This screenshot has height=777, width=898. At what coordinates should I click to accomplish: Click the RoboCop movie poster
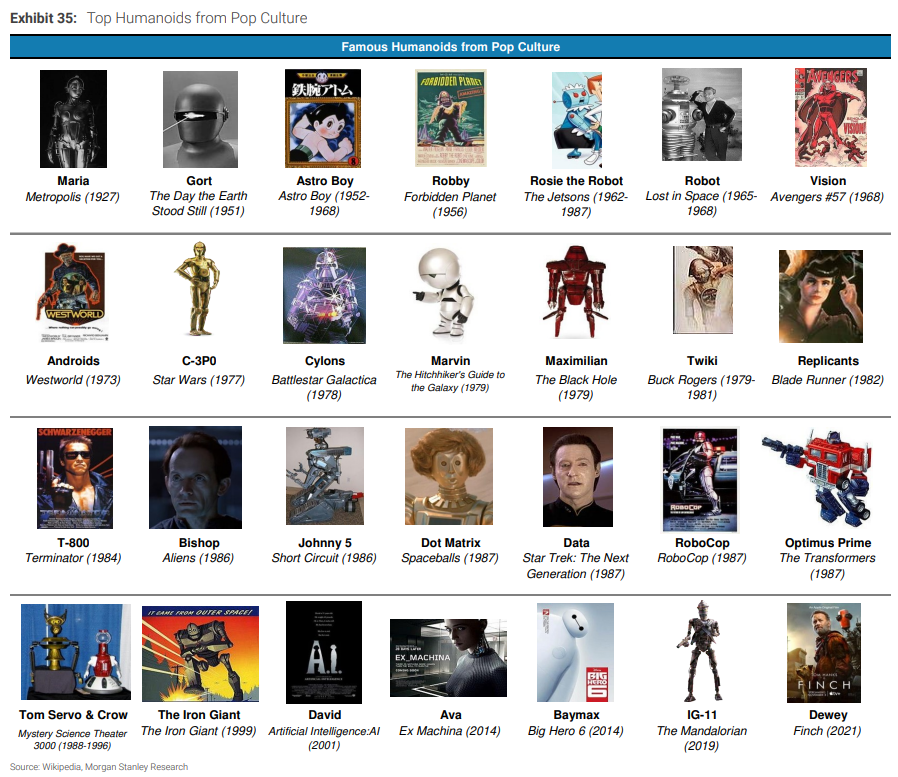click(x=700, y=480)
